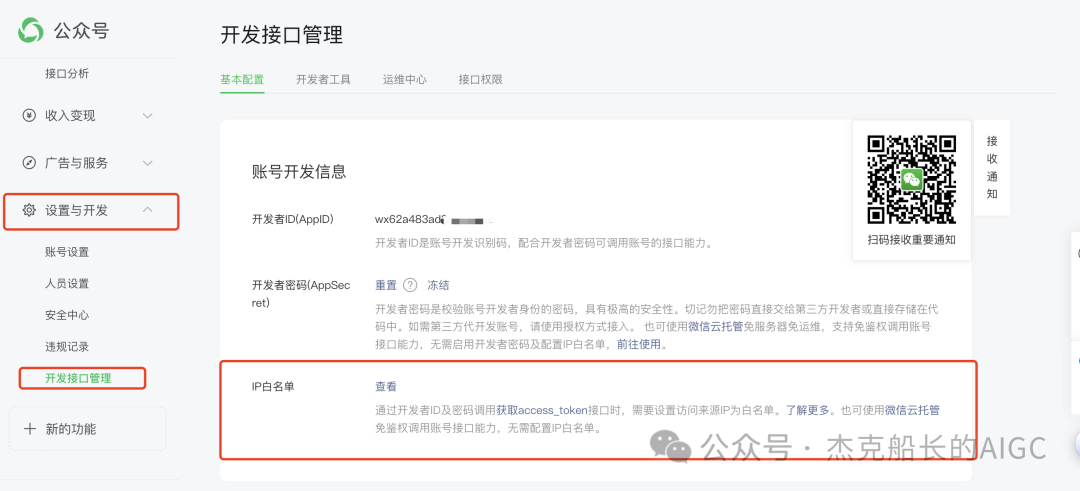Click the 开发者ID(AppID) label
The width and height of the screenshot is (1080, 491).
coord(293,220)
